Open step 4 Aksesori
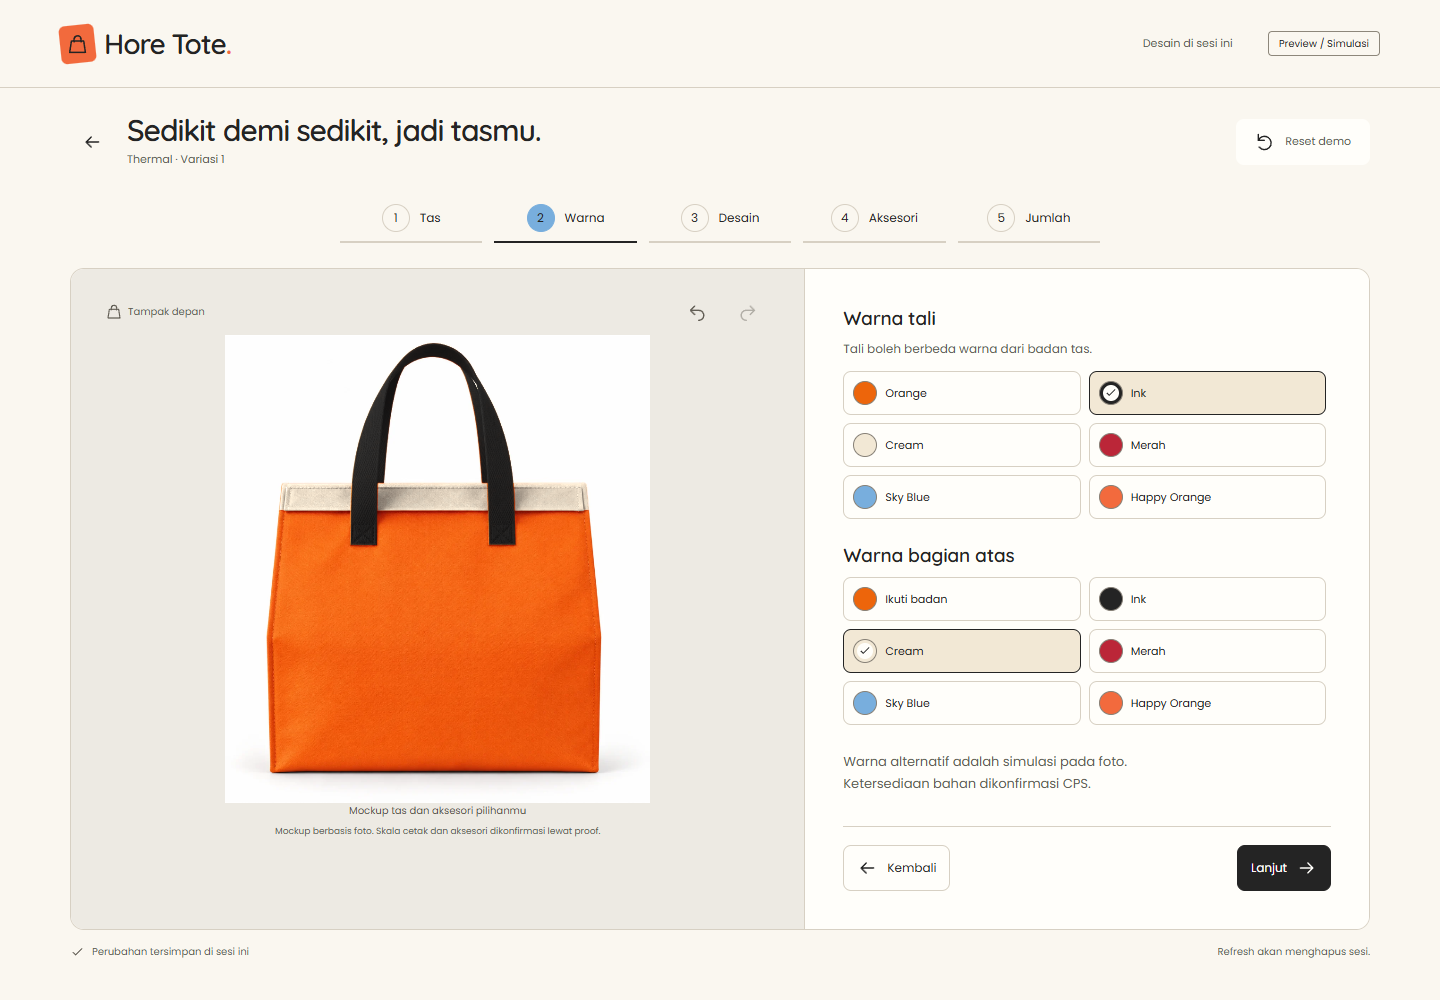This screenshot has width=1440, height=1000. pos(874,218)
